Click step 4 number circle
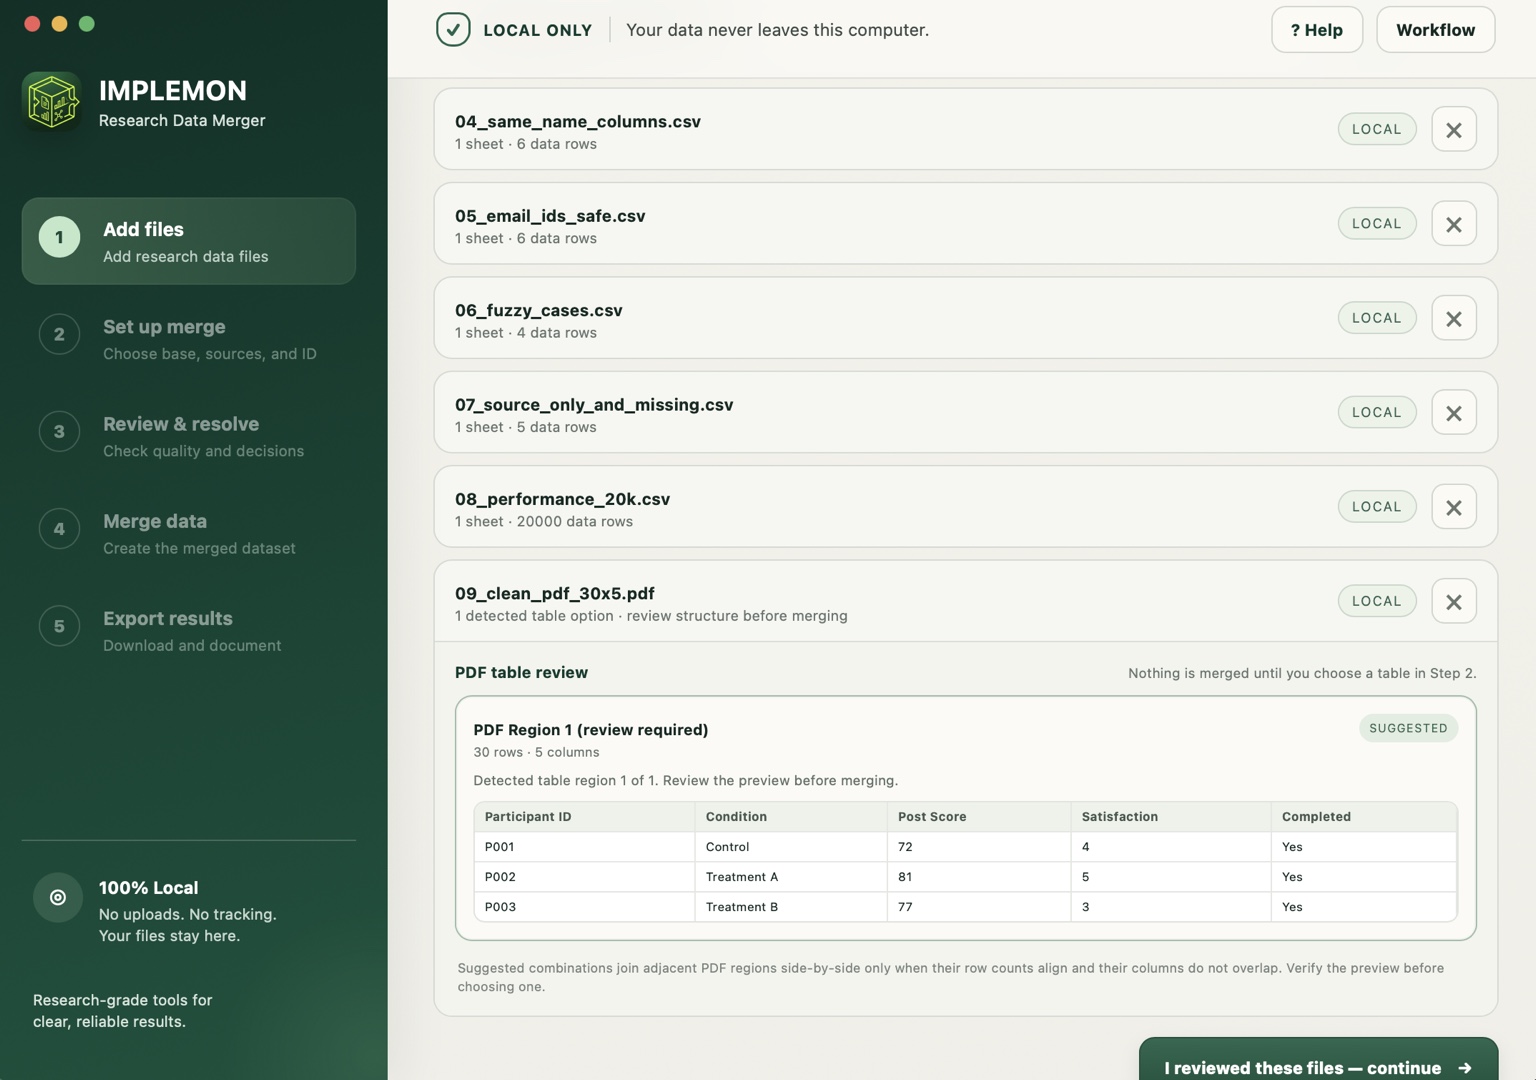 59,528
